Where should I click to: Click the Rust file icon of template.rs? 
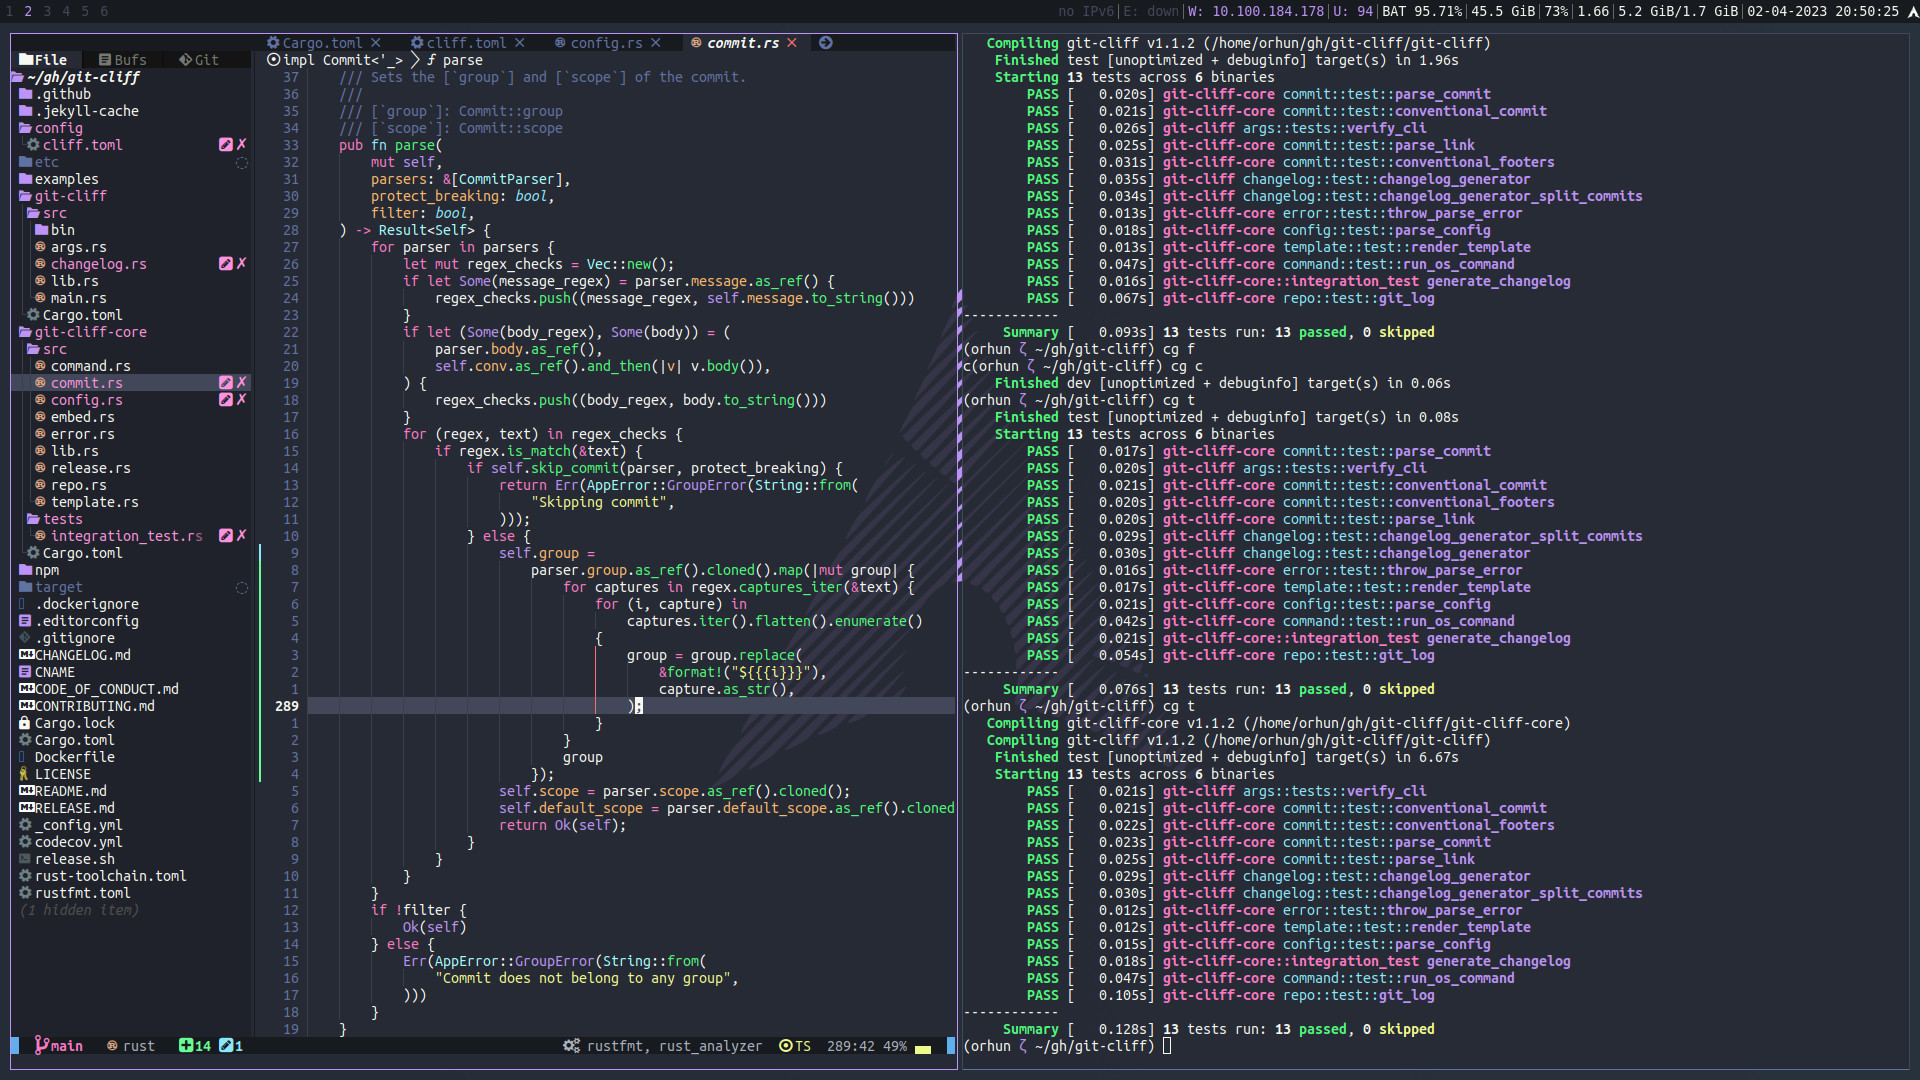point(41,502)
